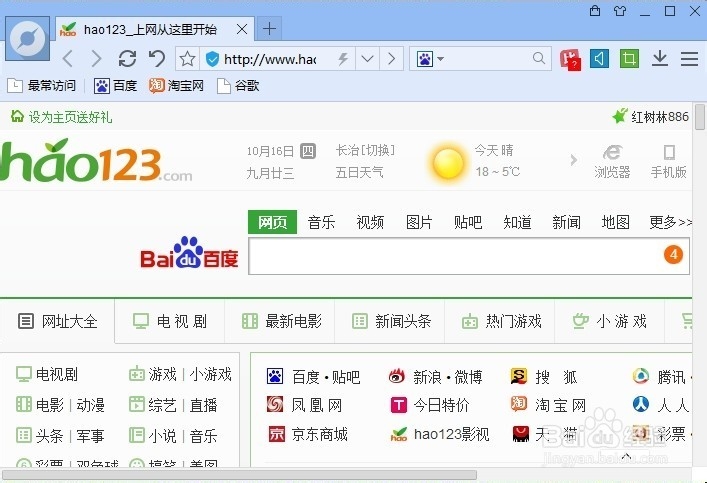Click the blue speaker mute extension icon

click(x=599, y=59)
